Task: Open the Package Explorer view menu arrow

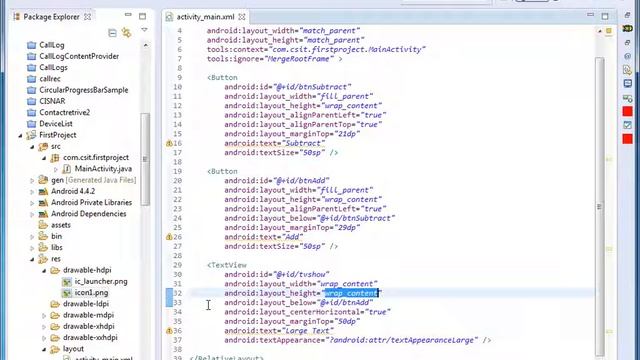Action: tap(144, 30)
